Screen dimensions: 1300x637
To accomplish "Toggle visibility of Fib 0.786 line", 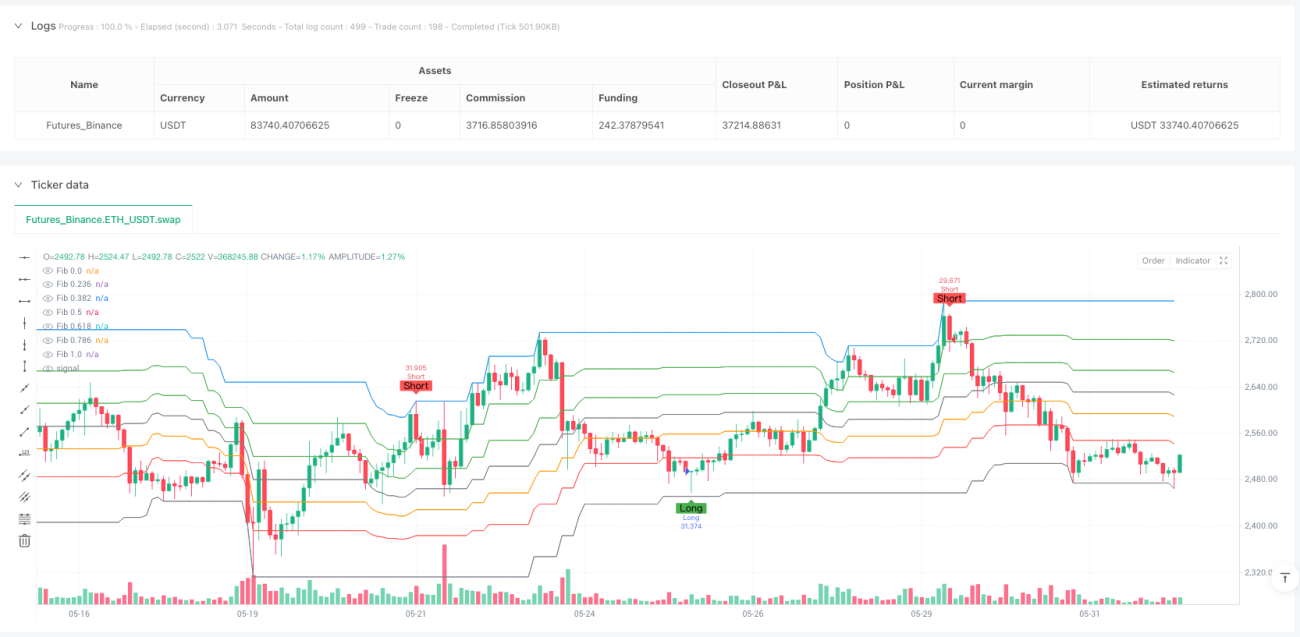I will 47,340.
